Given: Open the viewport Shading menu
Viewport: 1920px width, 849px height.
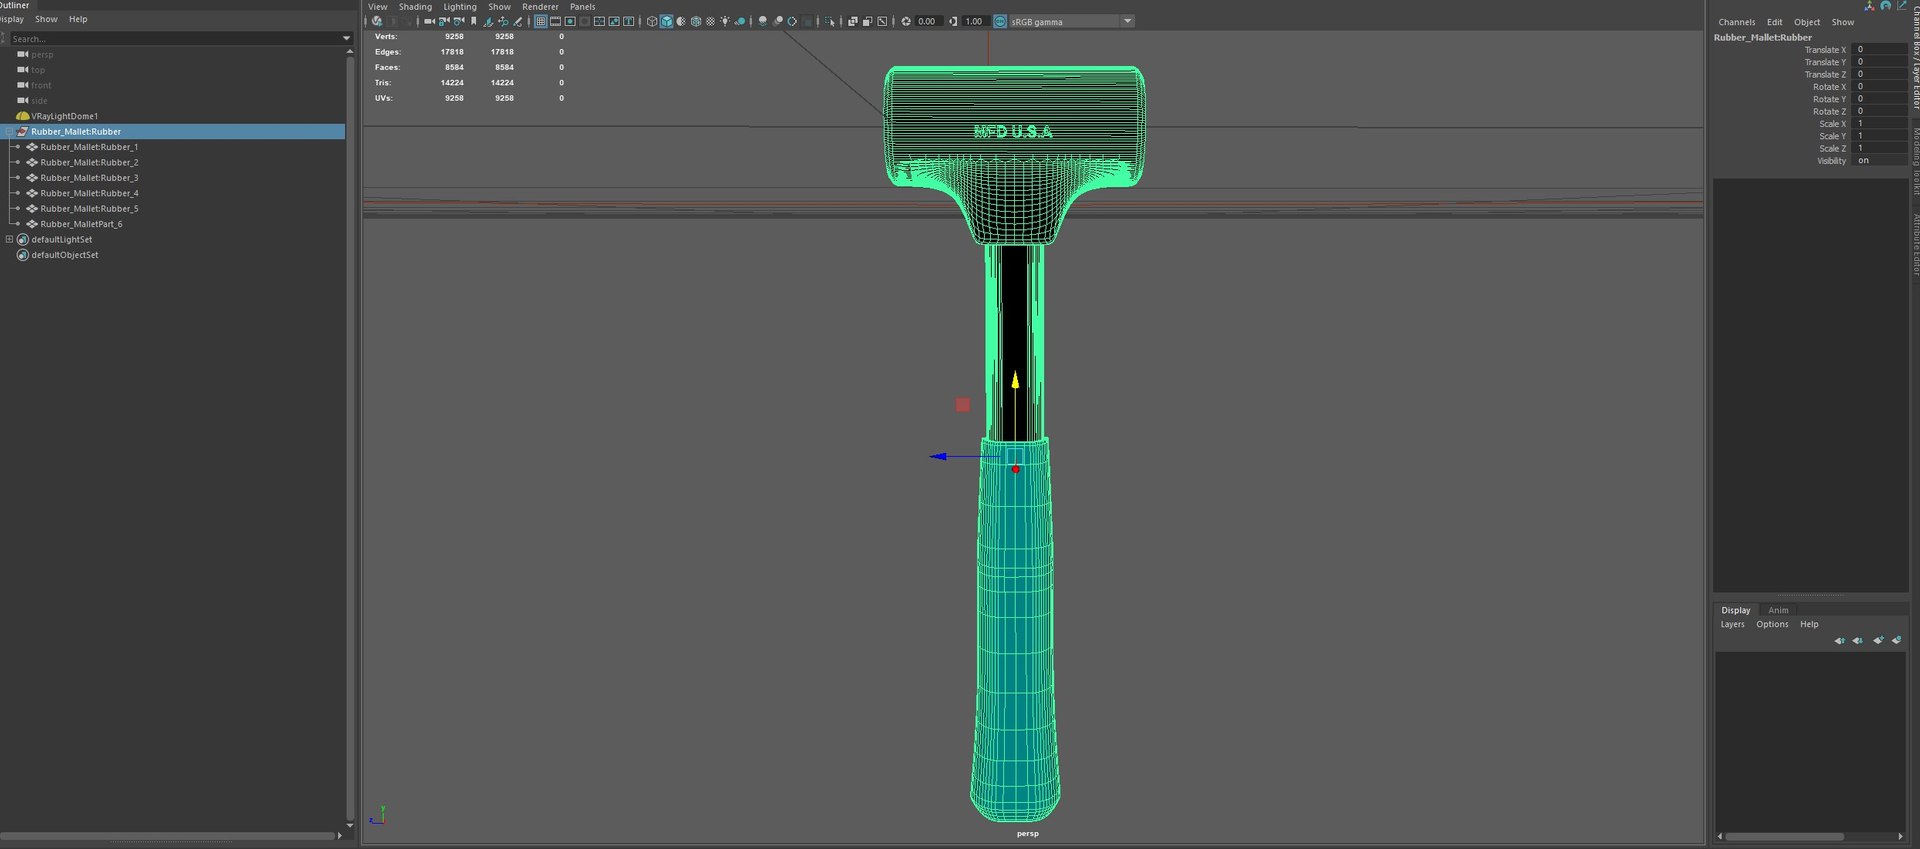Looking at the screenshot, I should coord(415,7).
